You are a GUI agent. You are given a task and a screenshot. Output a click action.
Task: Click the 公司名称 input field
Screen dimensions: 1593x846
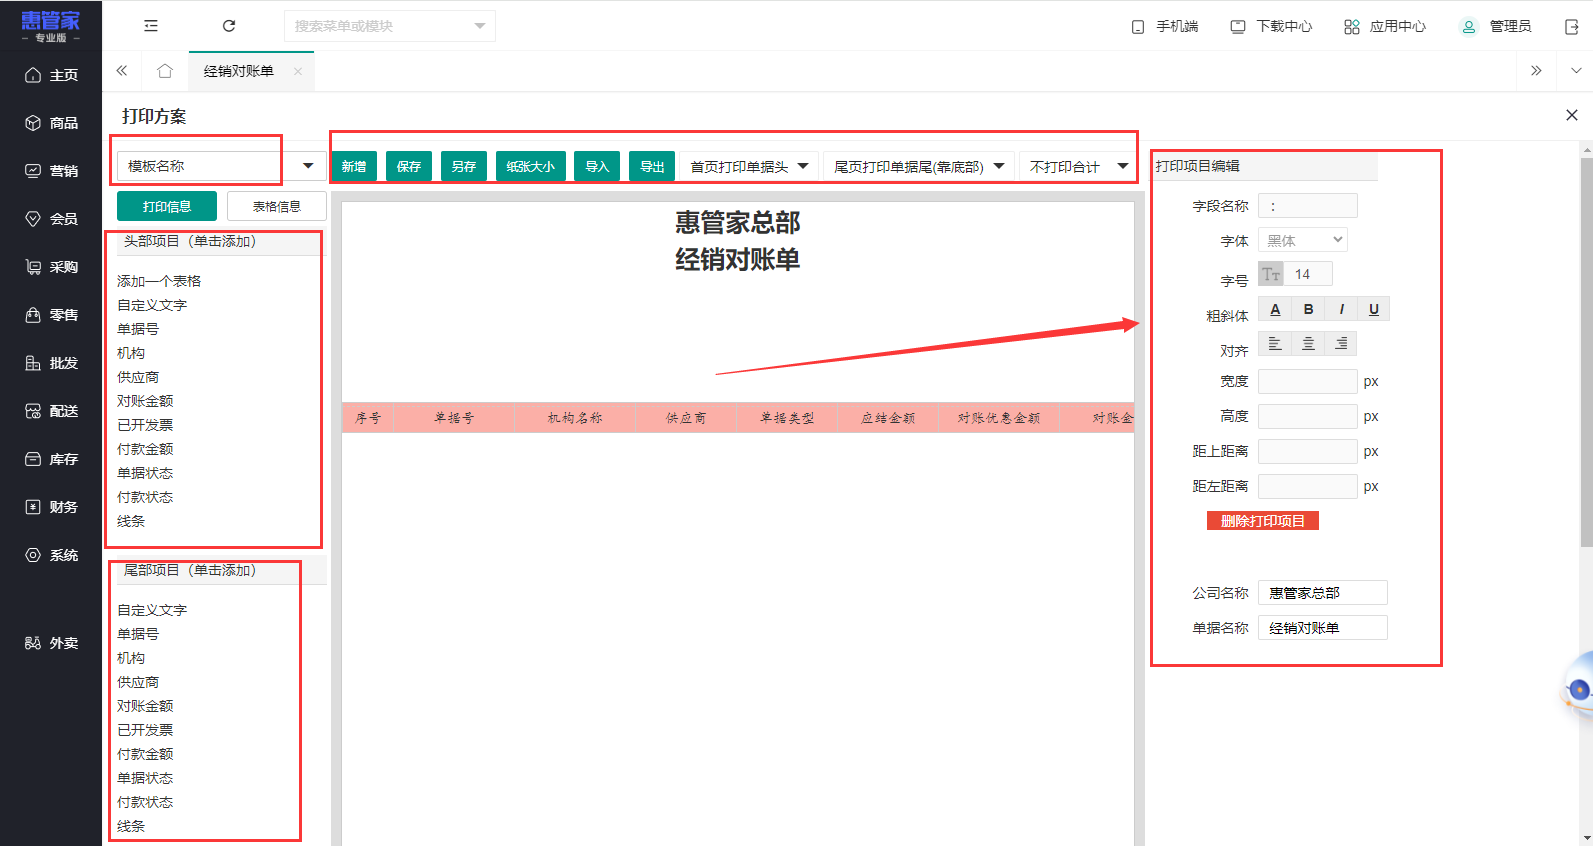[1323, 593]
